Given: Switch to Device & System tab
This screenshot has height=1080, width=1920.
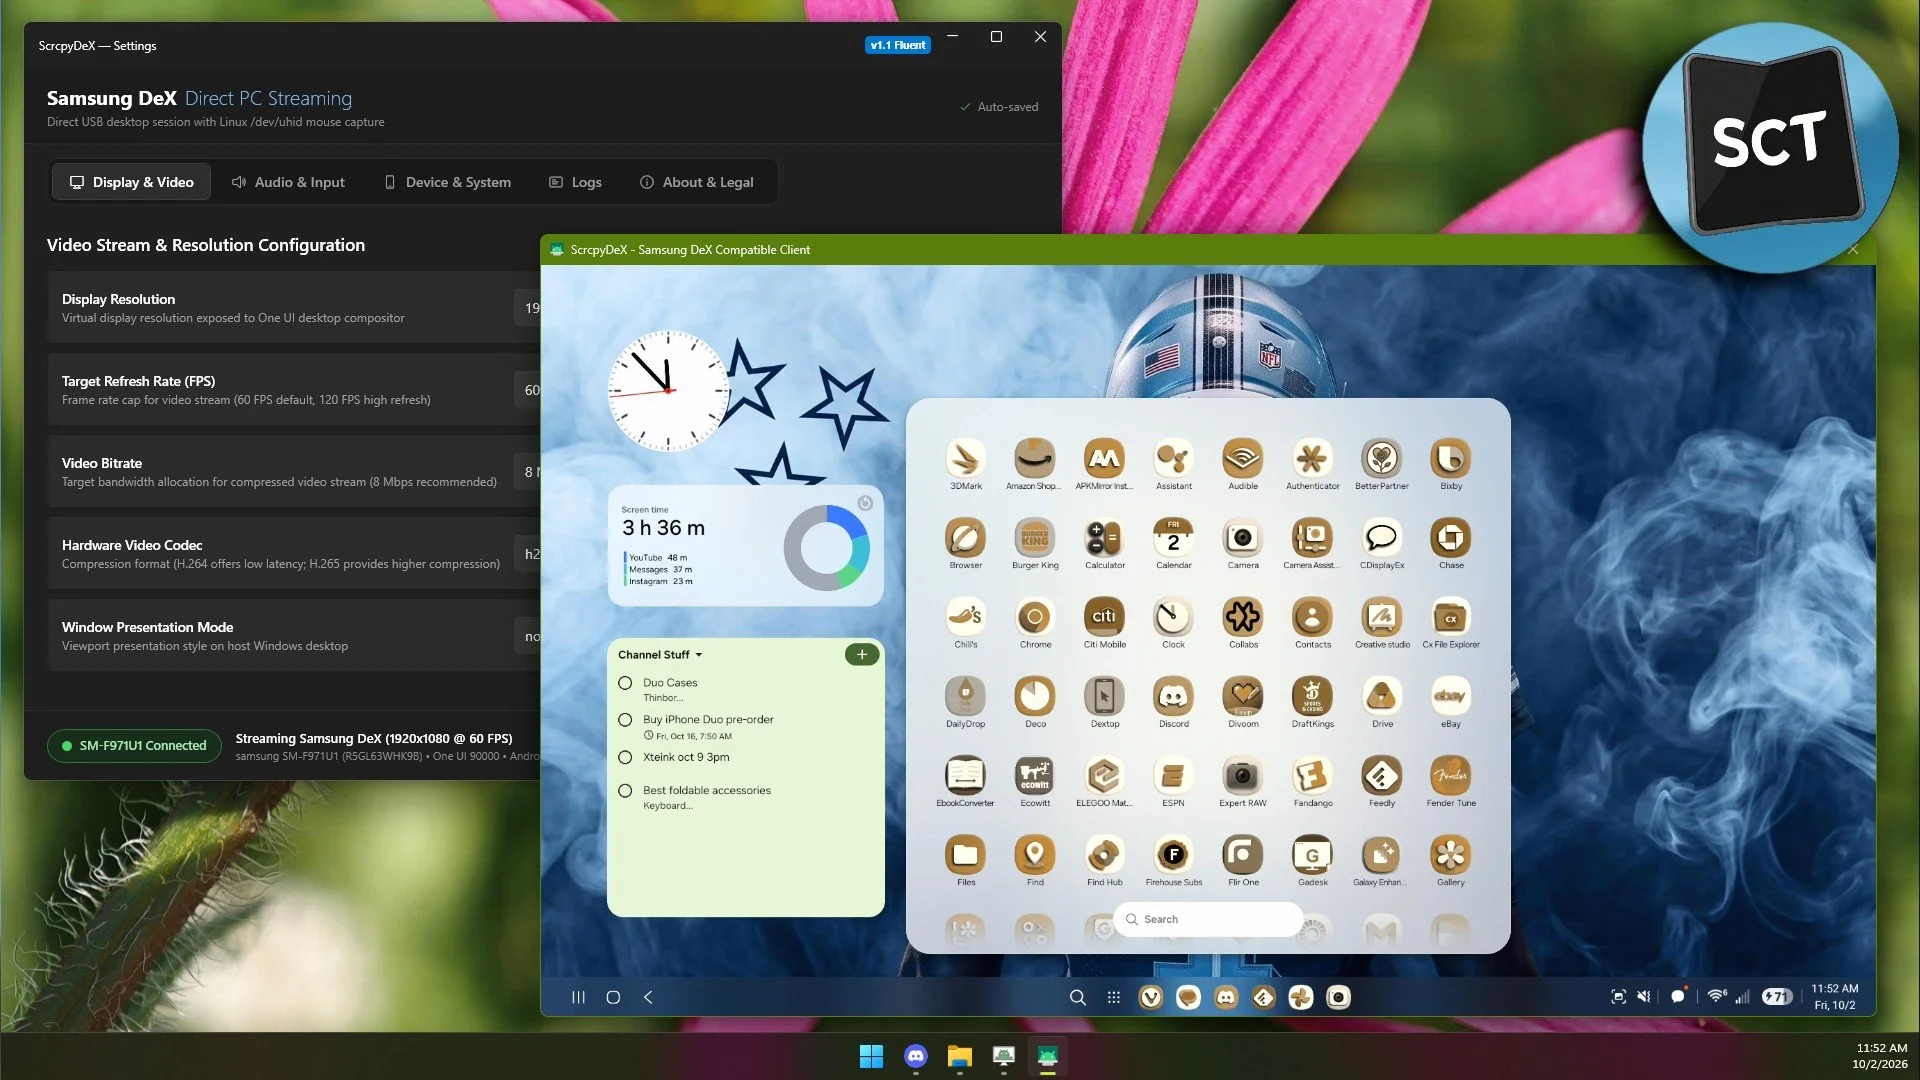Looking at the screenshot, I should click(x=448, y=182).
